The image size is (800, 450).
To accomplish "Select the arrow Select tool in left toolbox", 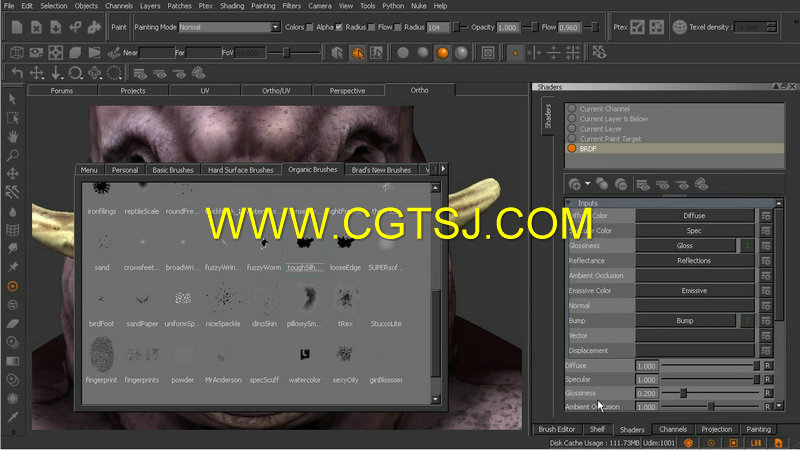I will tap(13, 99).
